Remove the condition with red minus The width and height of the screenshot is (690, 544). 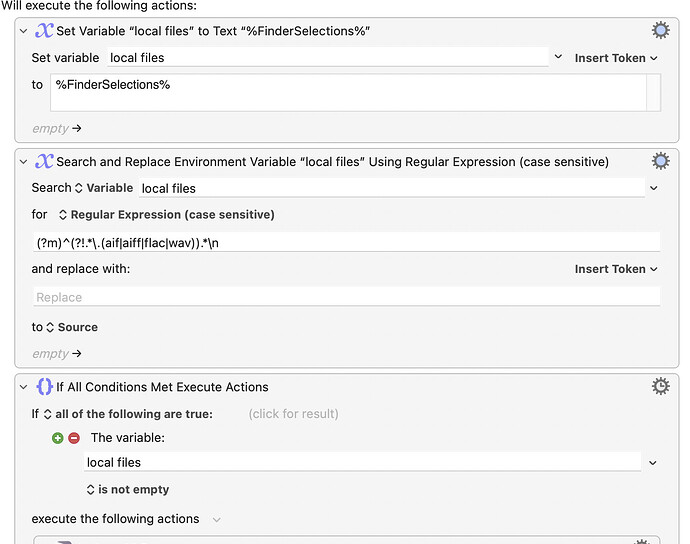pyautogui.click(x=74, y=438)
